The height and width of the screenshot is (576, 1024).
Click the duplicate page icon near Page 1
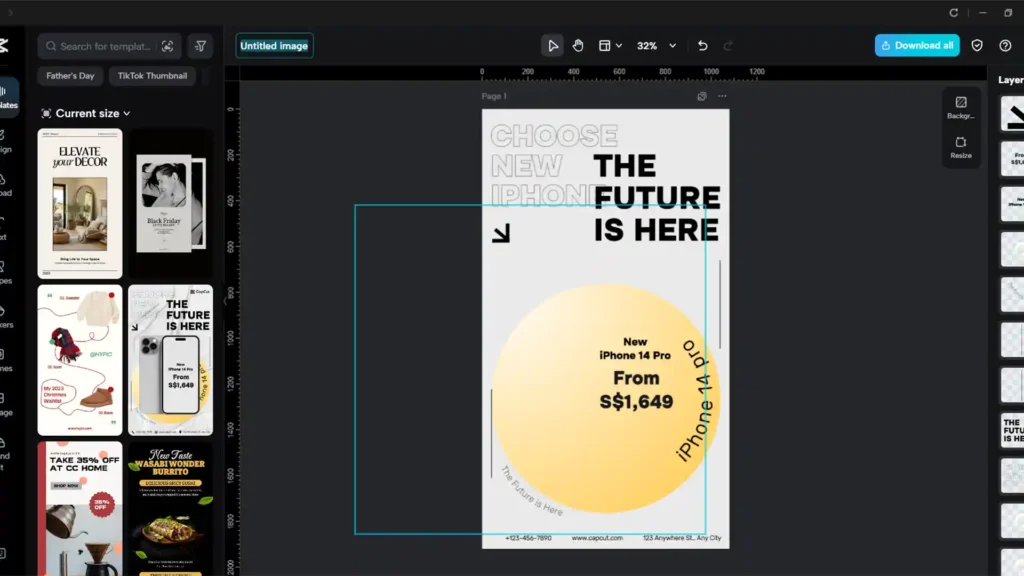pyautogui.click(x=702, y=96)
